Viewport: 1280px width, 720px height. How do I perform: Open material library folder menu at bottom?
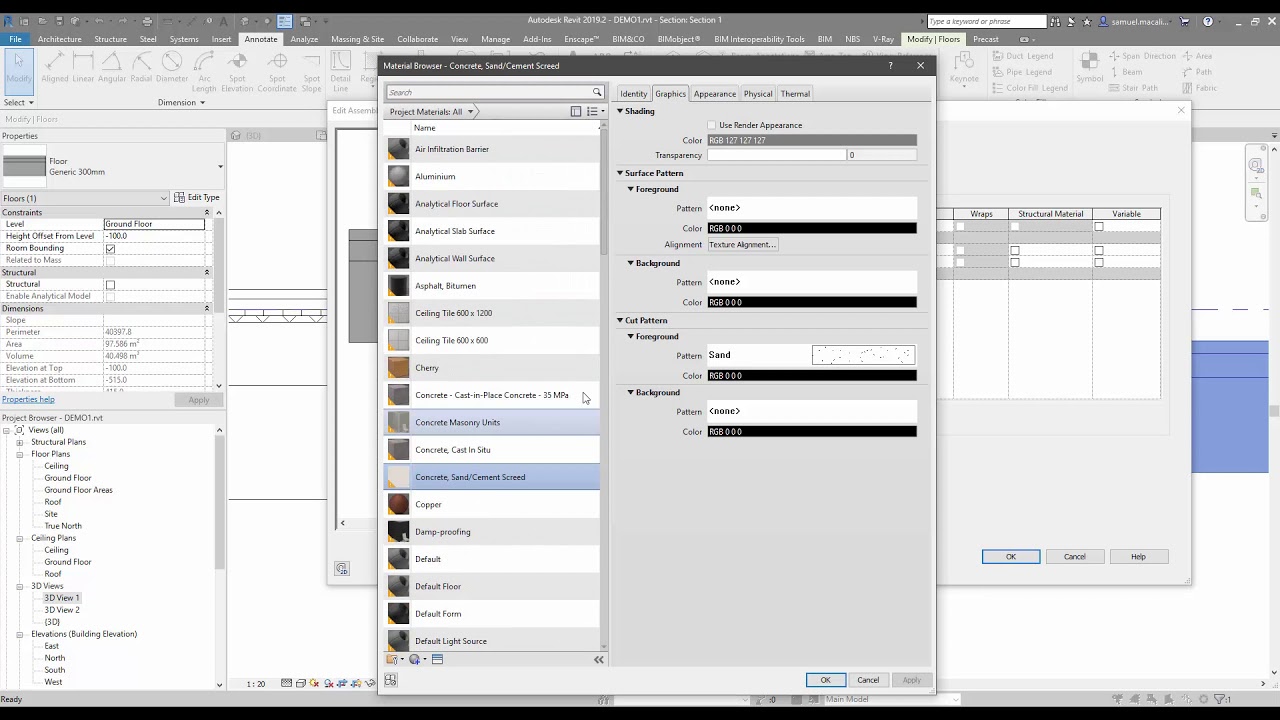point(396,659)
